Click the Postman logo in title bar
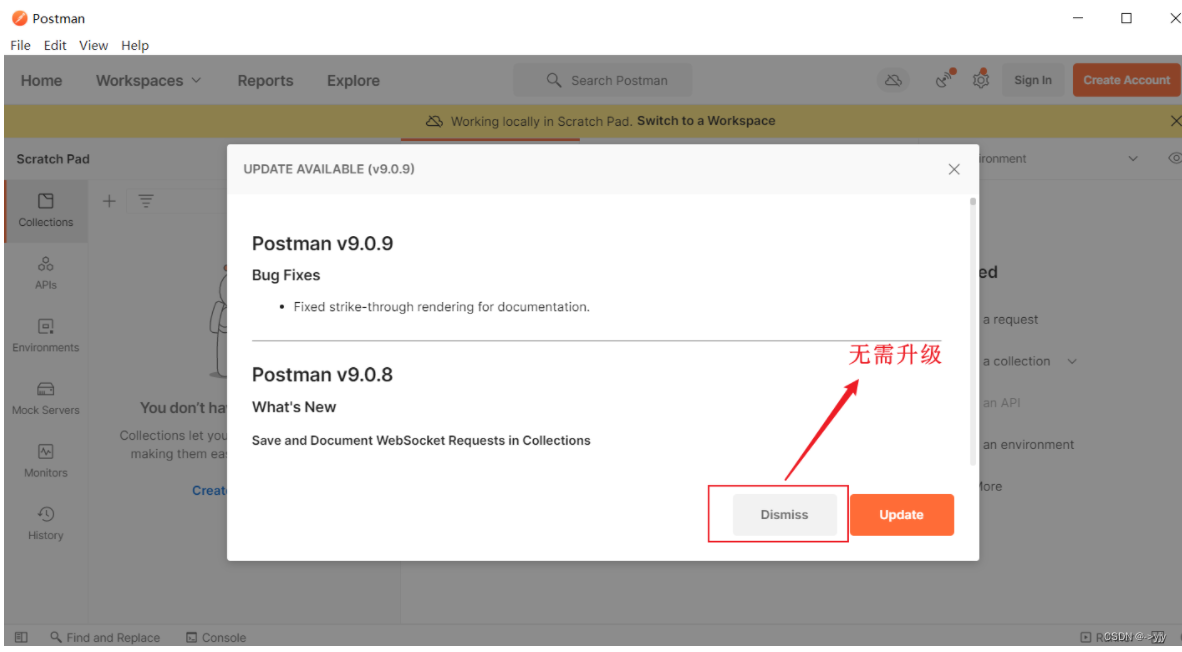Image resolution: width=1182 pixels, height=652 pixels. pyautogui.click(x=20, y=18)
